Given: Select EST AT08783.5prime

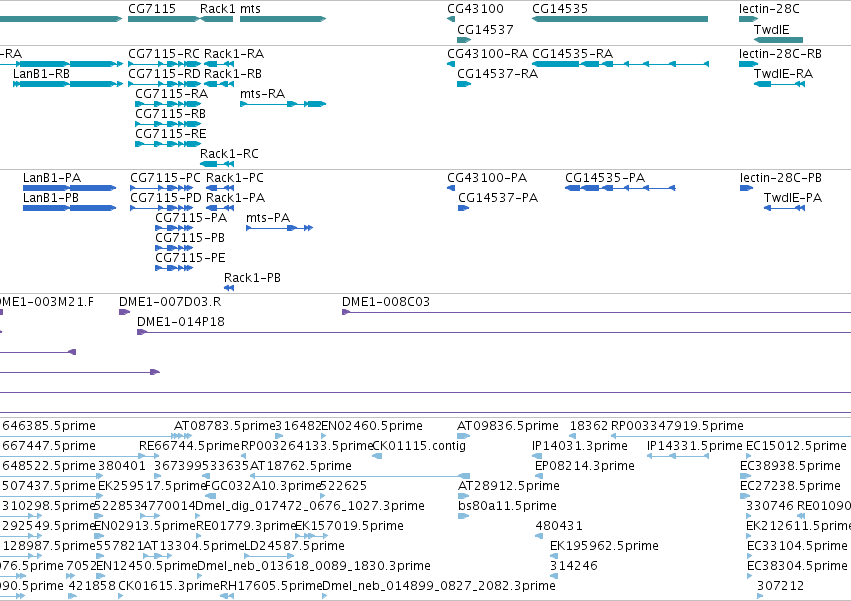Looking at the screenshot, I should pos(224,426).
